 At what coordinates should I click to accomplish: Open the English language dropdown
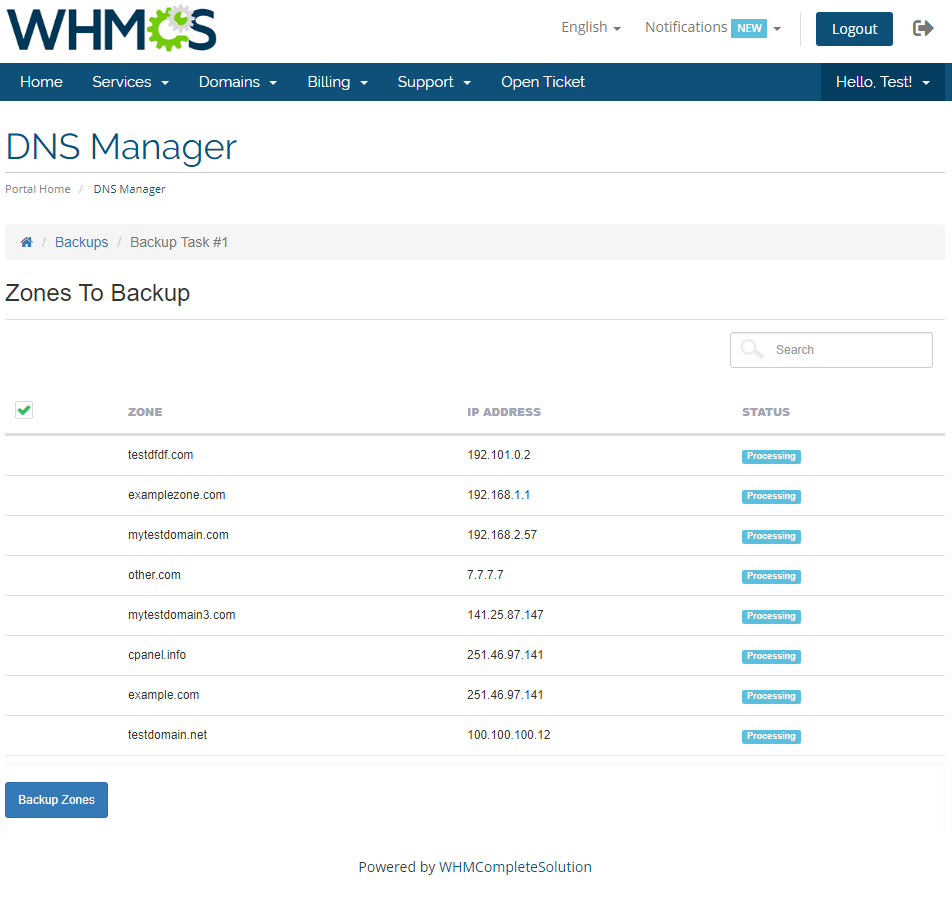coord(590,28)
